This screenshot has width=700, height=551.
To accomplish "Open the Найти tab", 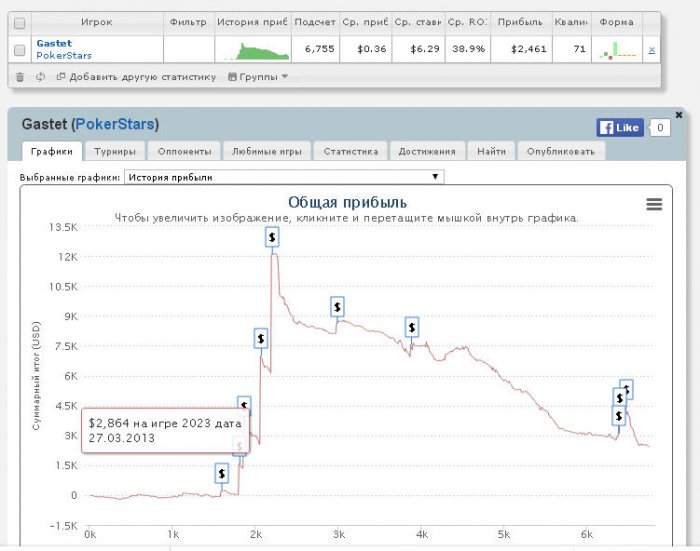I will (x=492, y=151).
